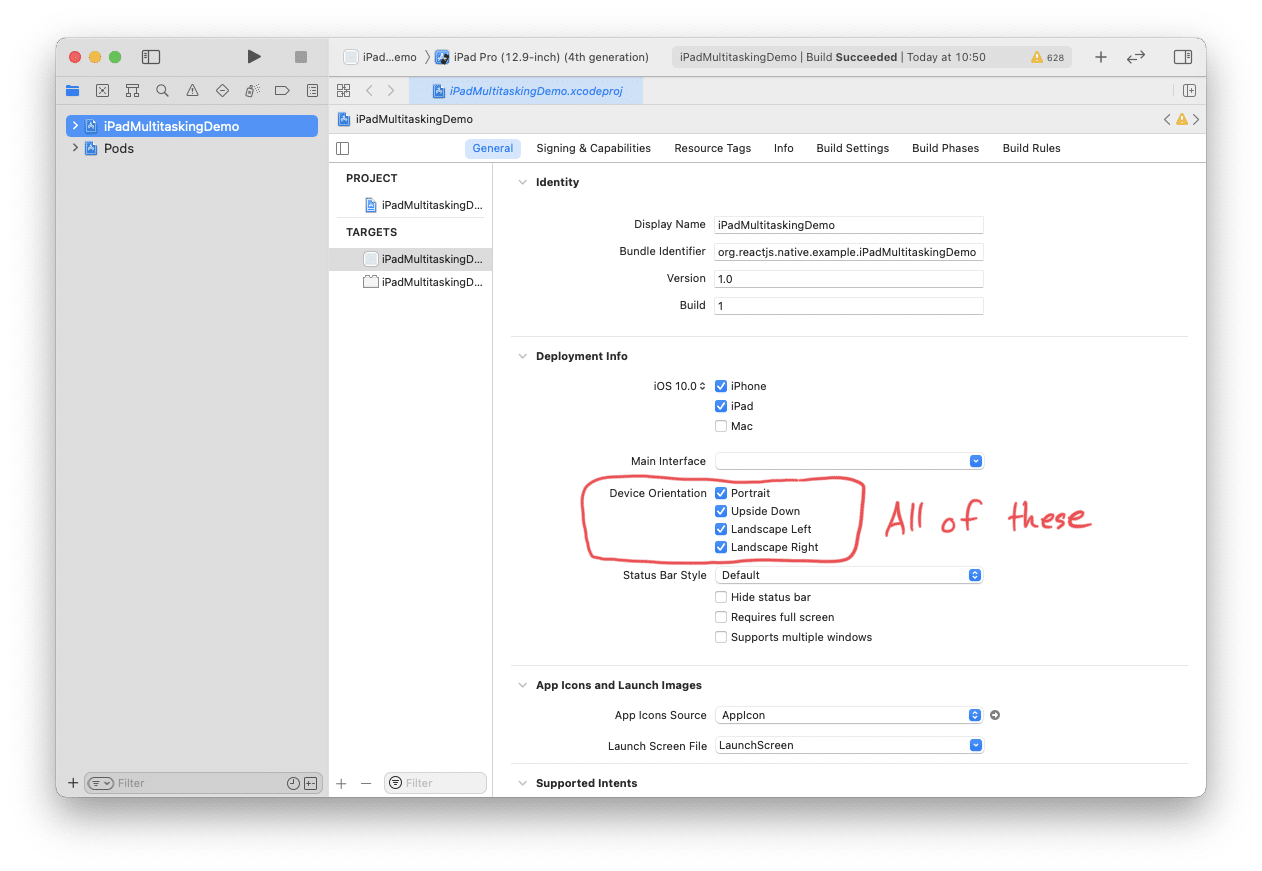This screenshot has width=1262, height=871.
Task: Switch to Build Phases tab
Action: pos(945,148)
